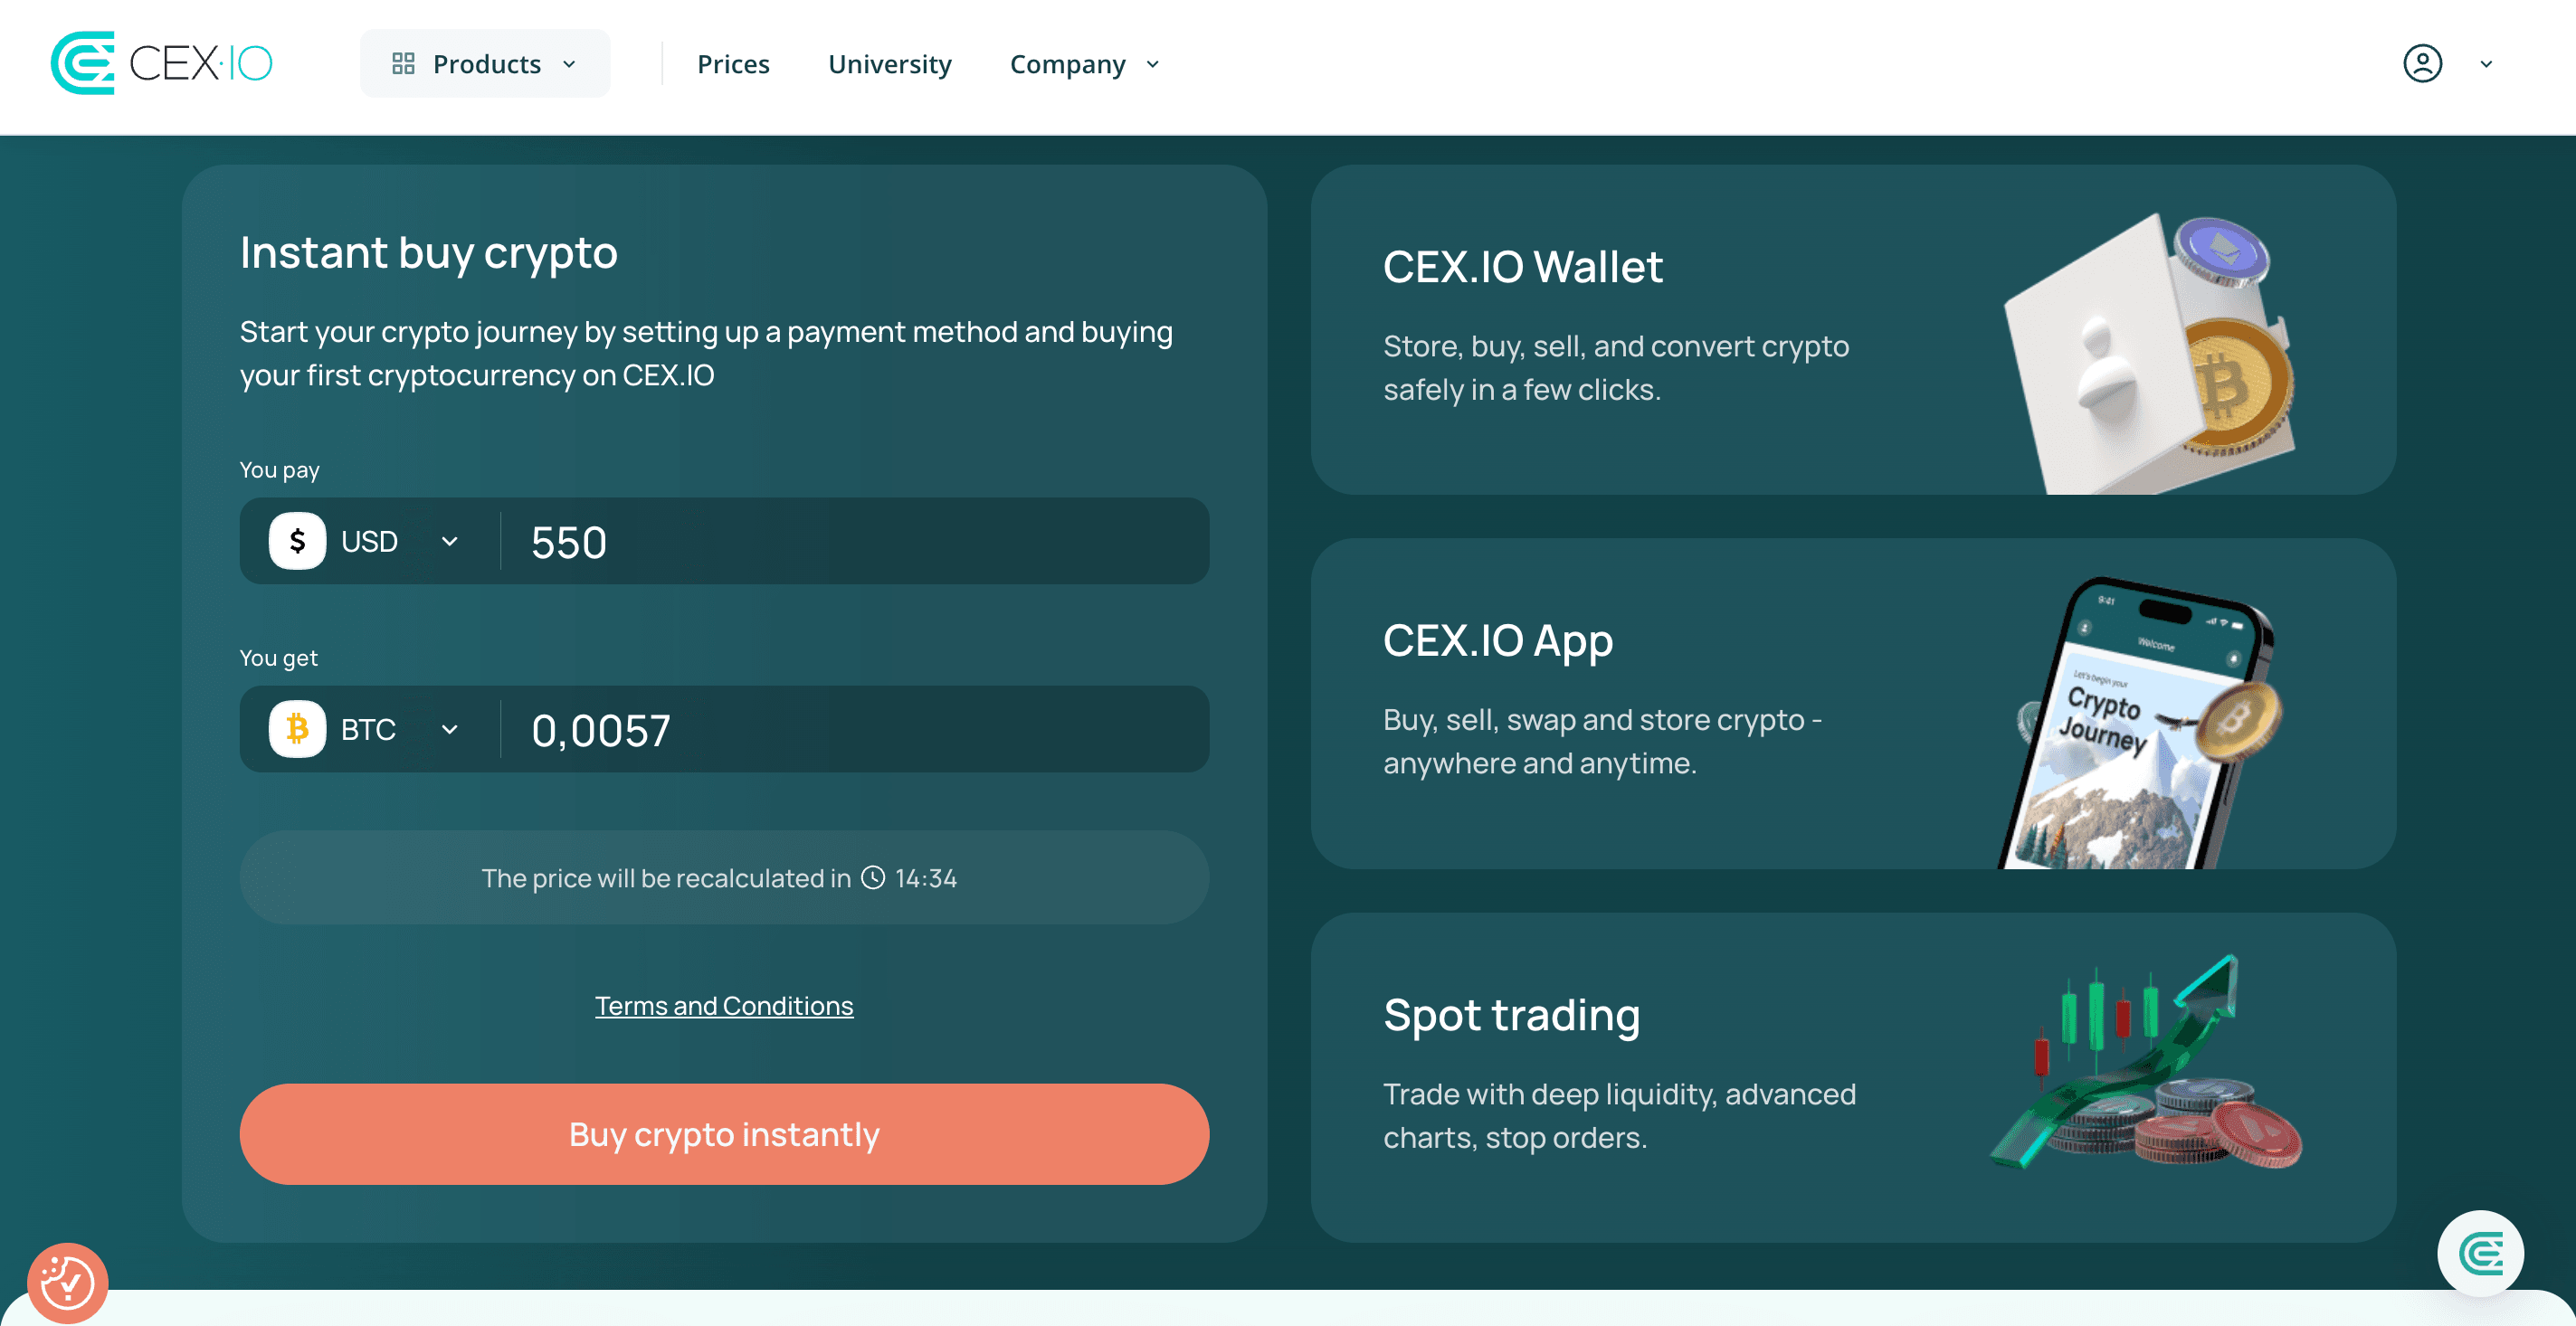Click the You get label
The width and height of the screenshot is (2576, 1326).
[x=278, y=658]
